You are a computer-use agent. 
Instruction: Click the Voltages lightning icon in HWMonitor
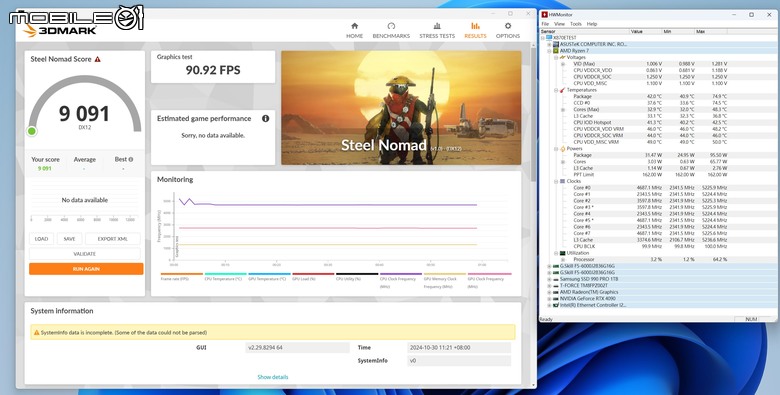[x=563, y=57]
